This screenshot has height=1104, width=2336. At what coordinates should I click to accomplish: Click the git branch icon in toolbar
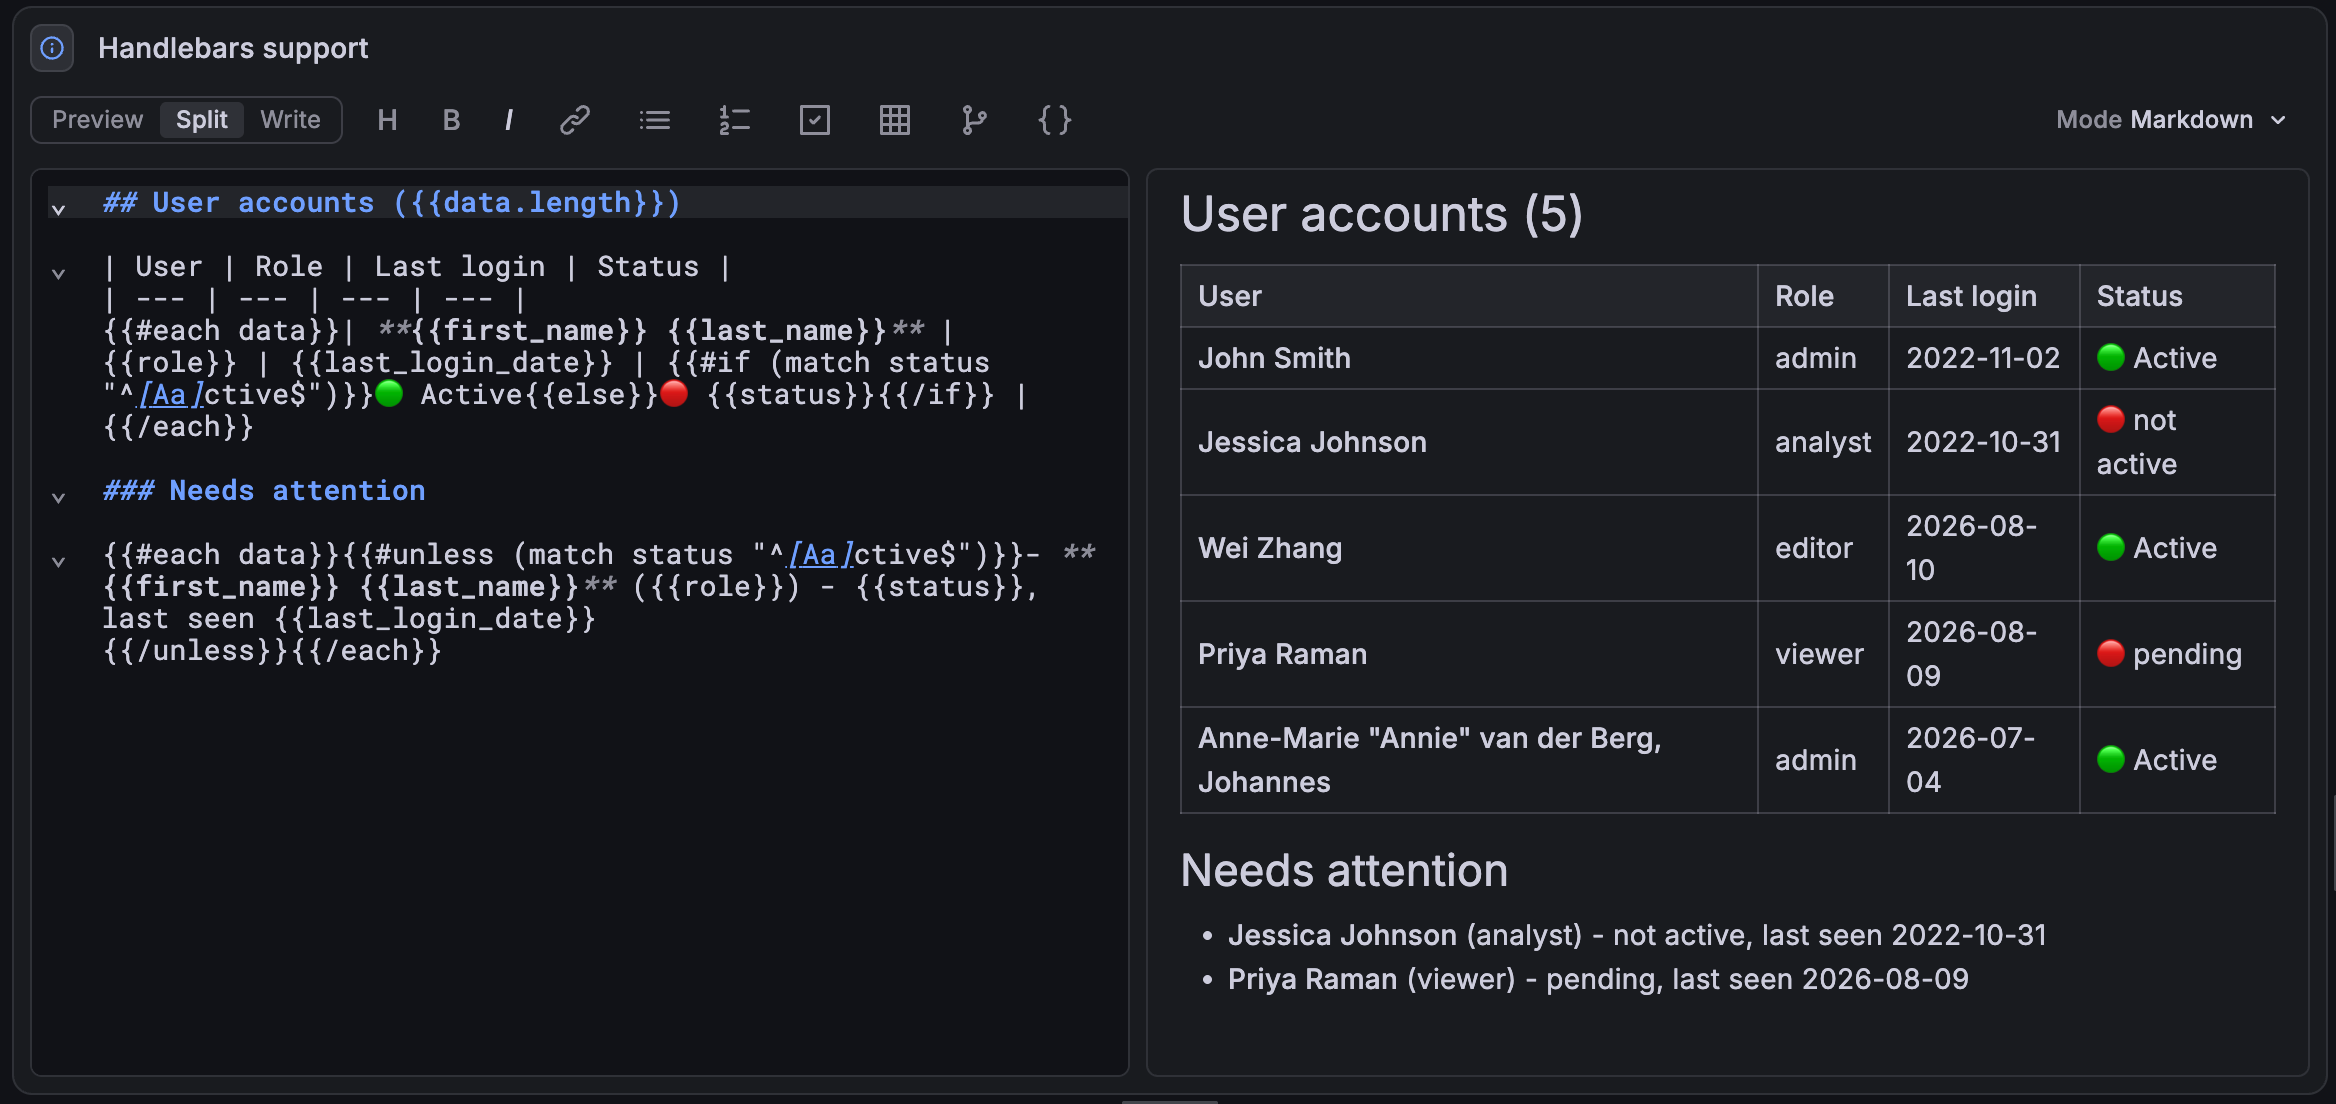point(974,120)
